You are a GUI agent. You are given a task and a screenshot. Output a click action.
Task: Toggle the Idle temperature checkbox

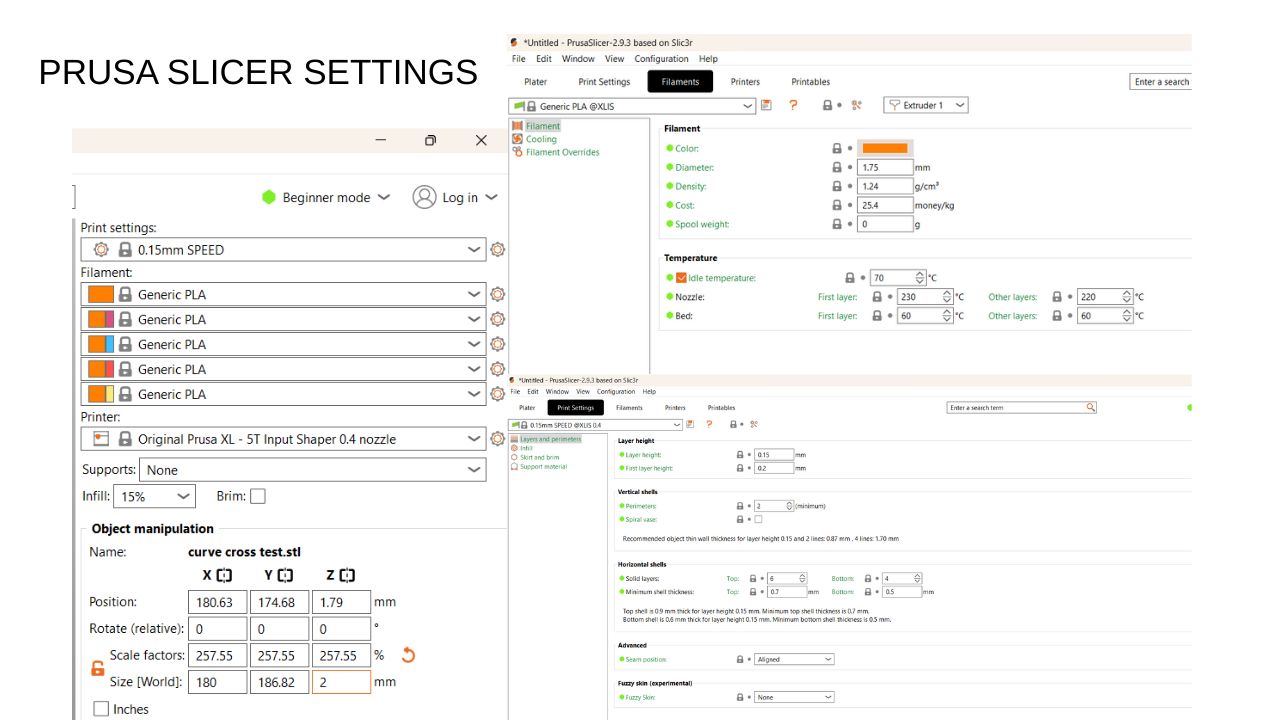681,278
